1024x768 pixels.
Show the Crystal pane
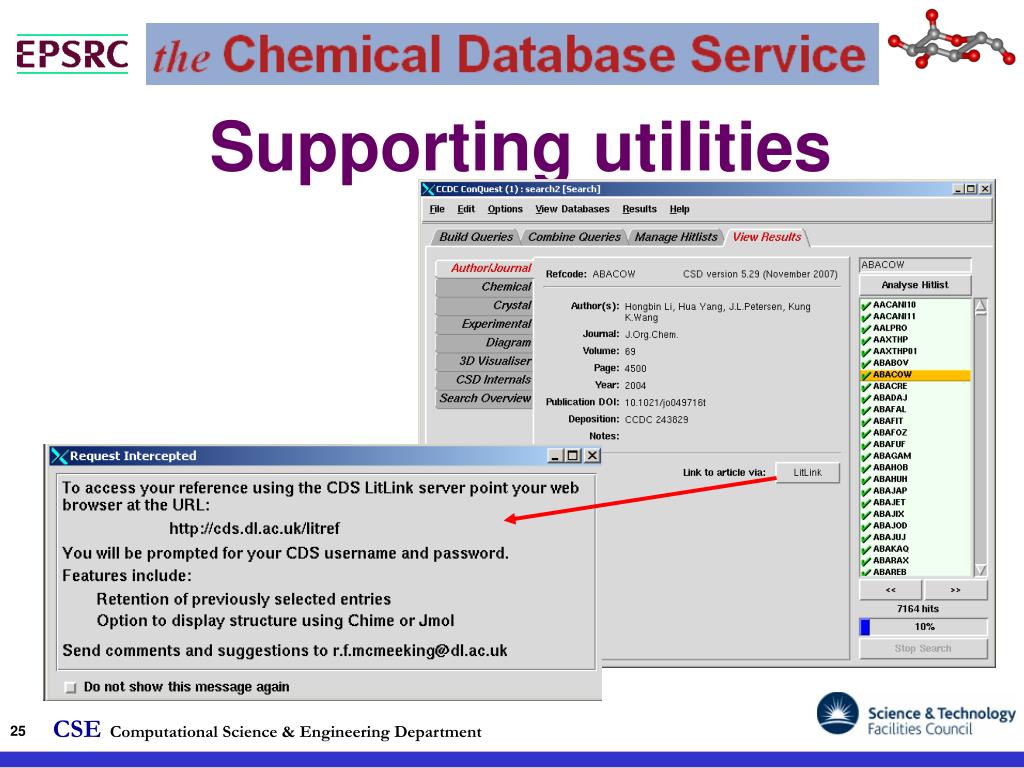[x=484, y=305]
